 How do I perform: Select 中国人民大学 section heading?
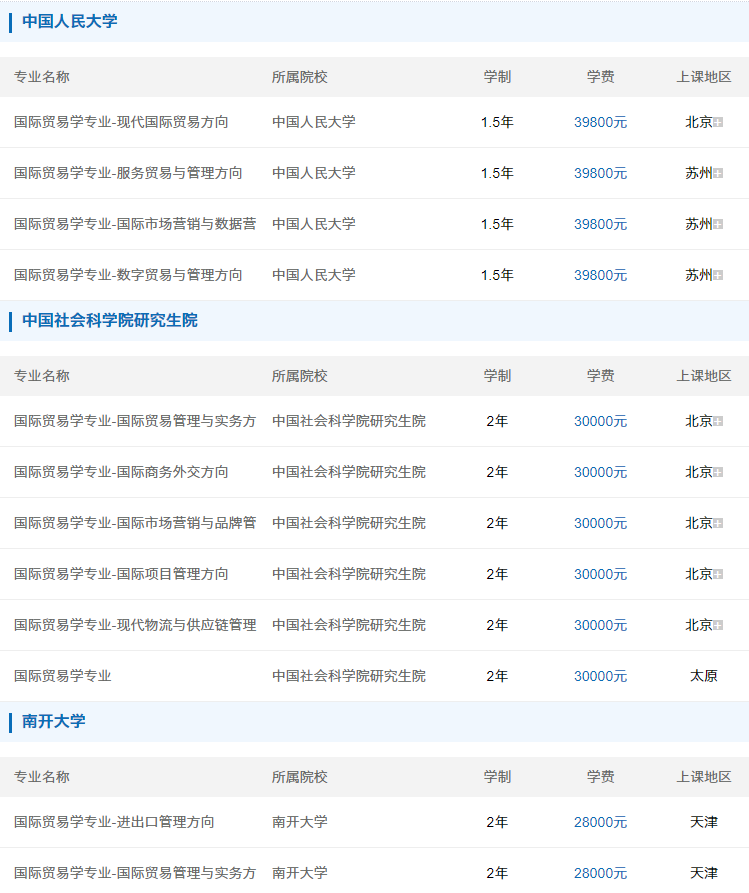69,21
